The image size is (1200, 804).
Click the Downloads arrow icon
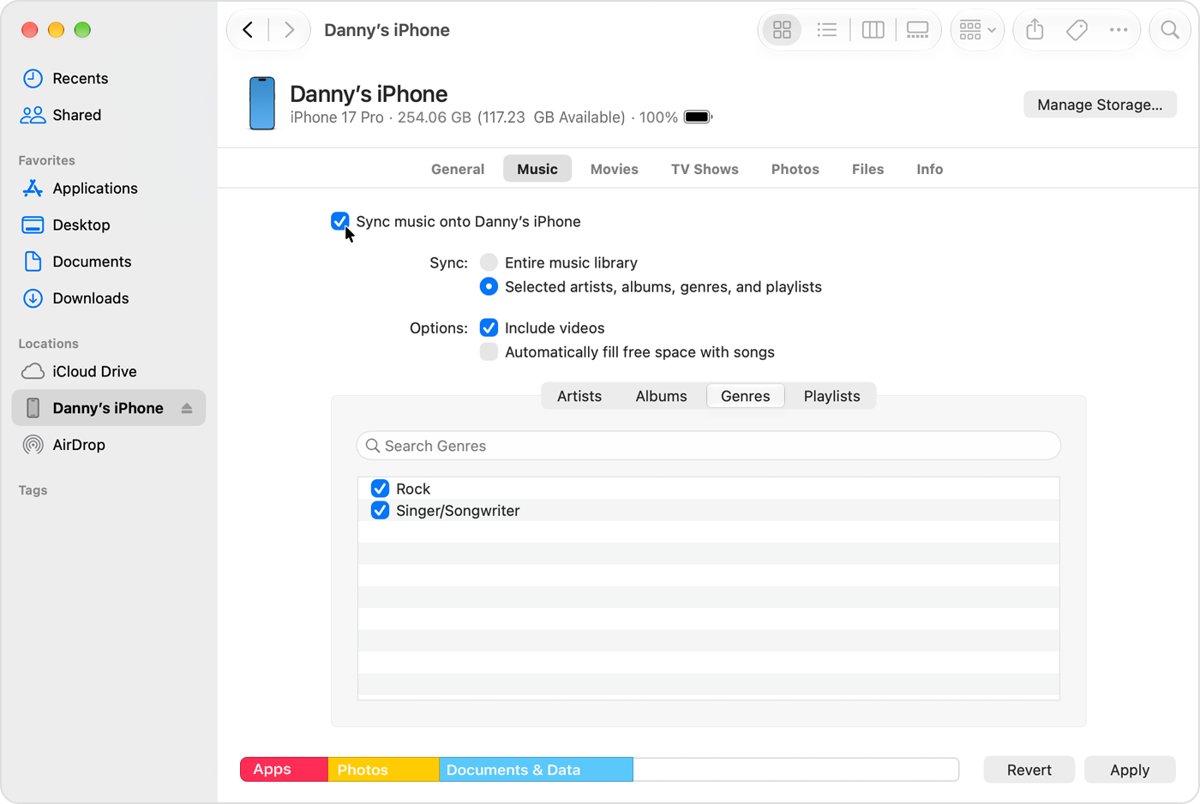pyautogui.click(x=33, y=298)
